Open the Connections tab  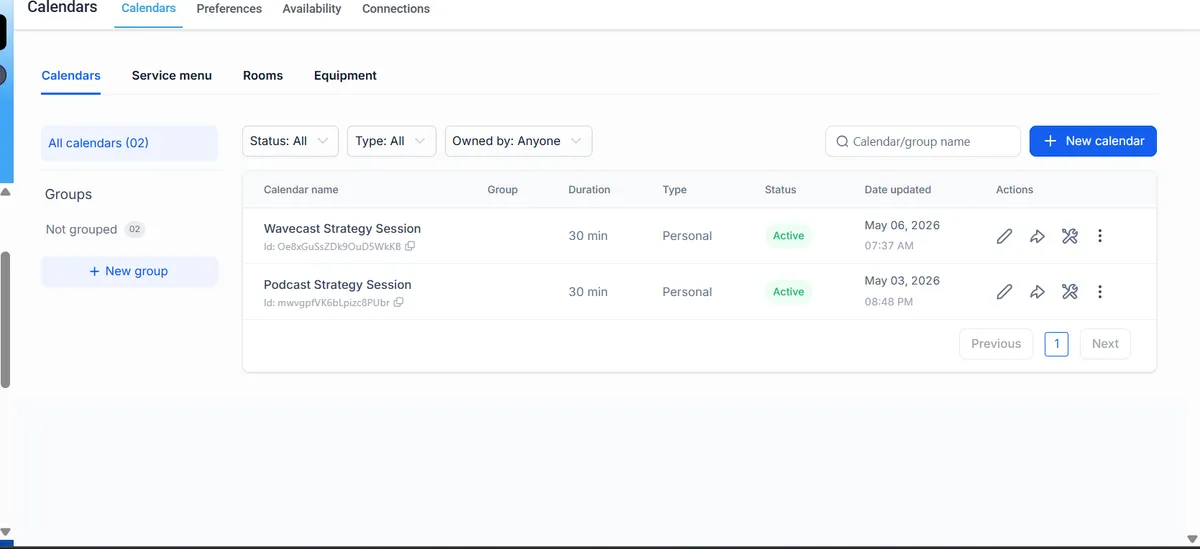pos(396,9)
